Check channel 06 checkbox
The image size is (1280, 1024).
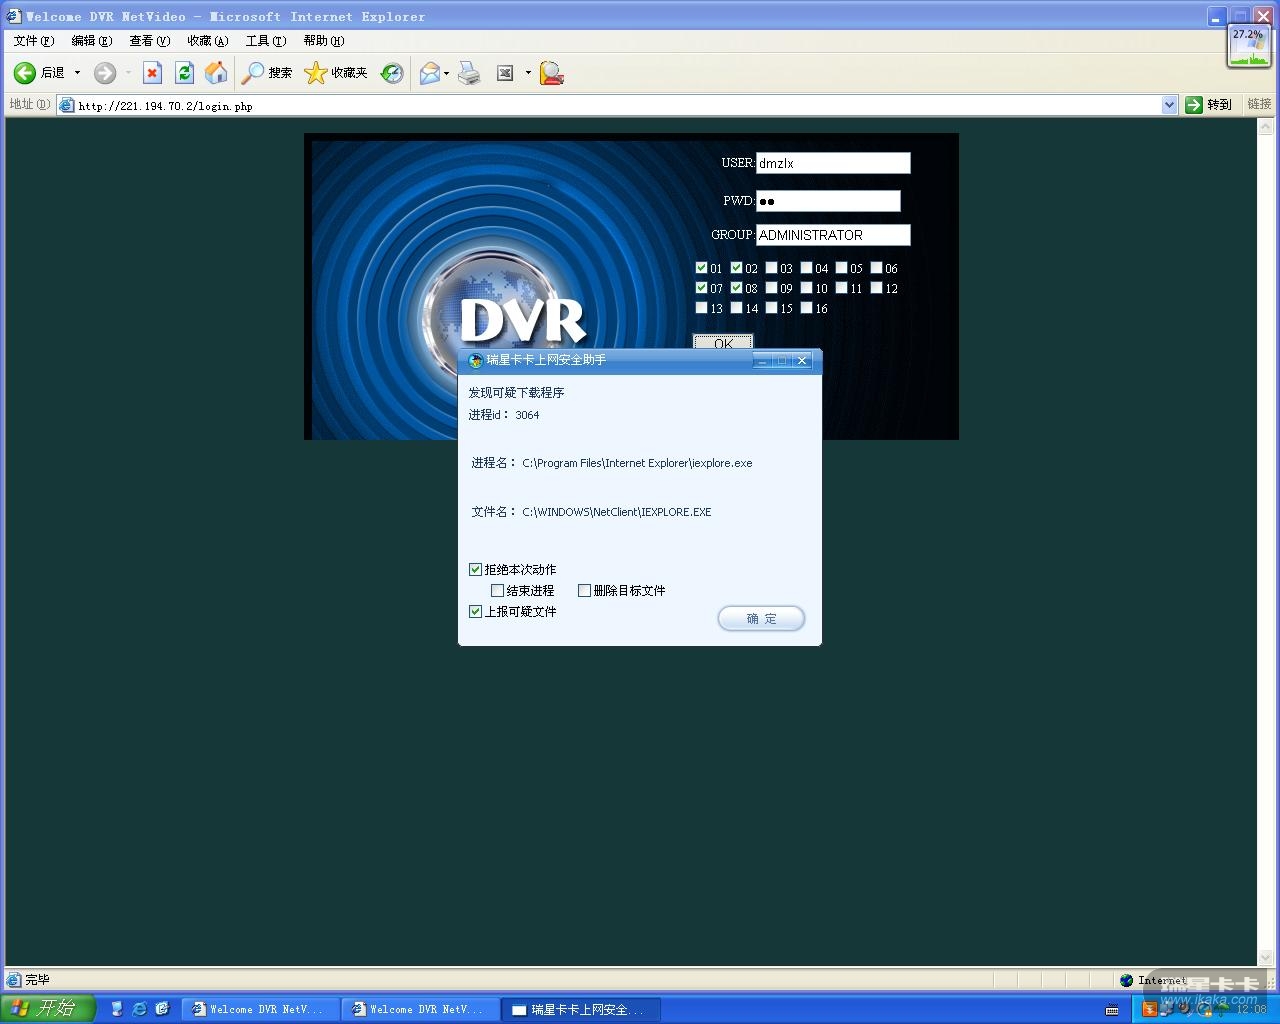[x=876, y=268]
